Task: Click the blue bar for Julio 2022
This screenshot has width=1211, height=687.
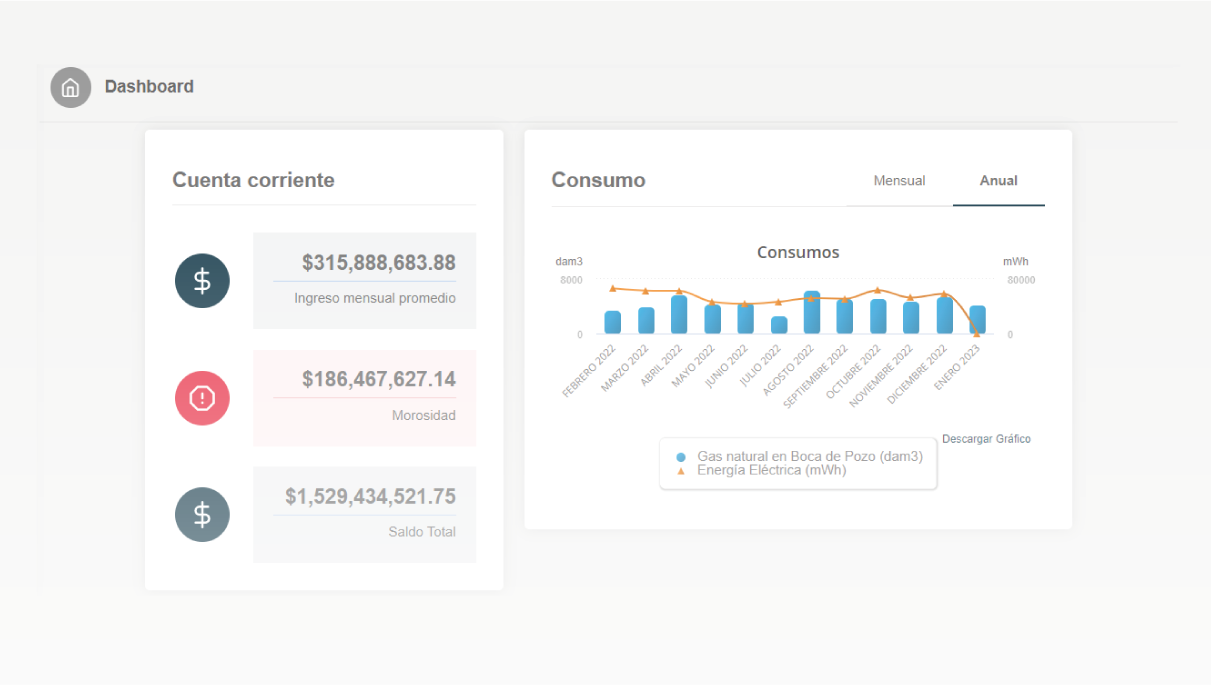Action: (779, 325)
